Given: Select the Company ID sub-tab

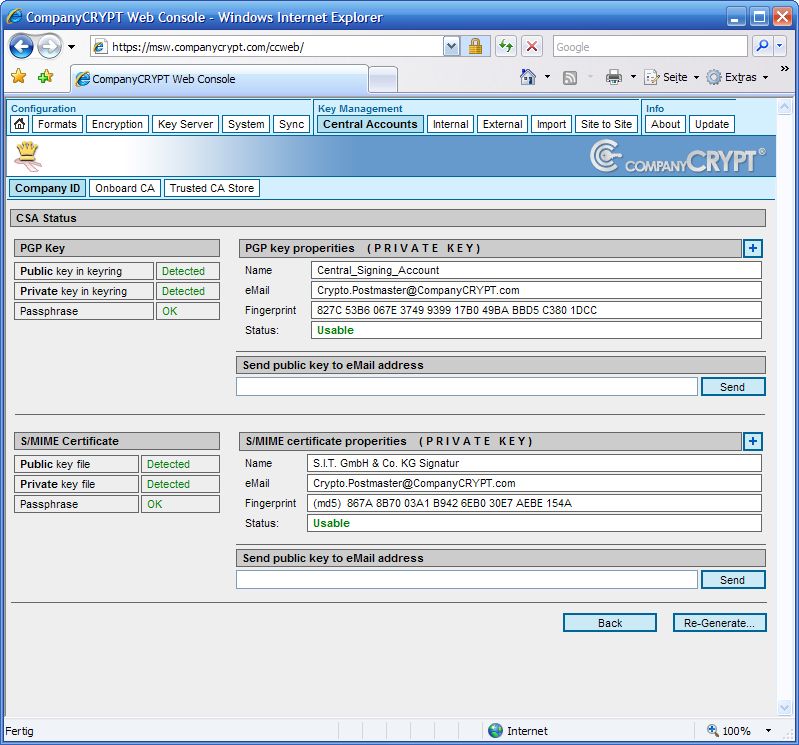Looking at the screenshot, I should pos(47,188).
